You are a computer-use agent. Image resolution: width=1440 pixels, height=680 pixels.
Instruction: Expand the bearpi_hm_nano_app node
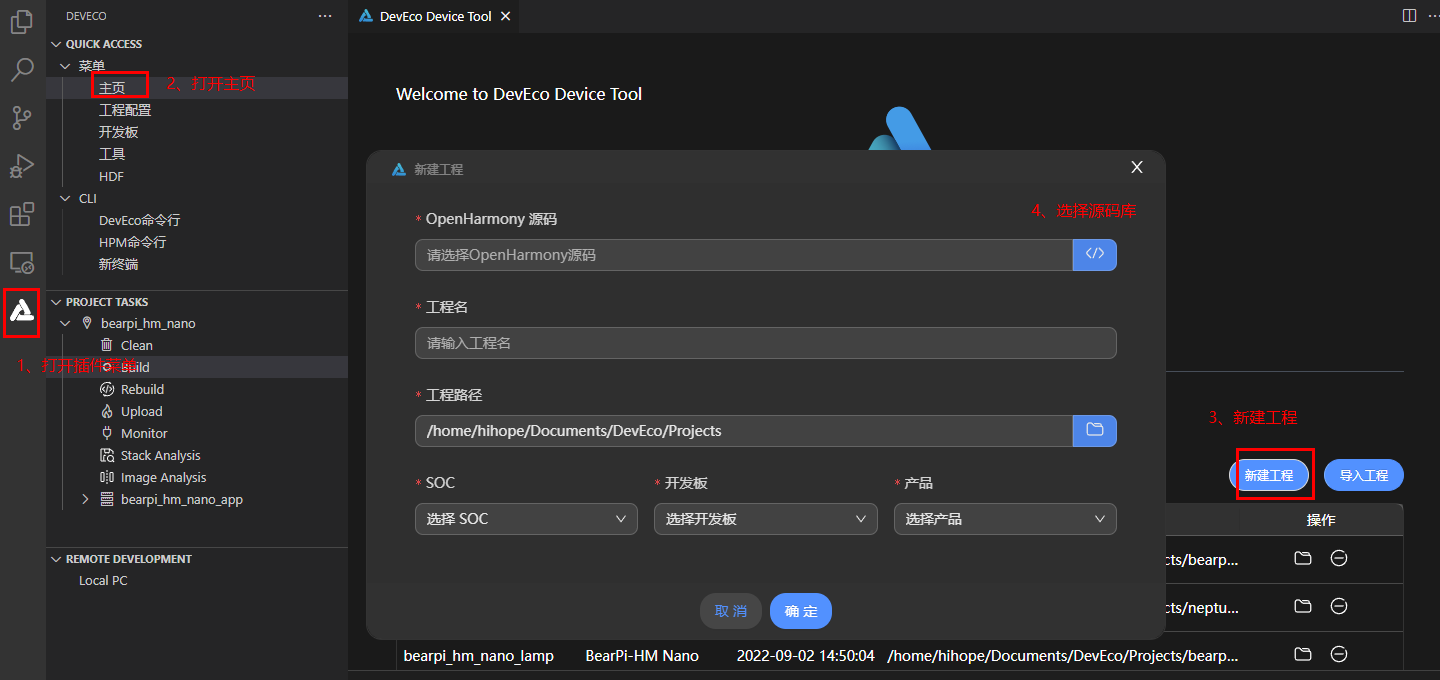(x=86, y=499)
